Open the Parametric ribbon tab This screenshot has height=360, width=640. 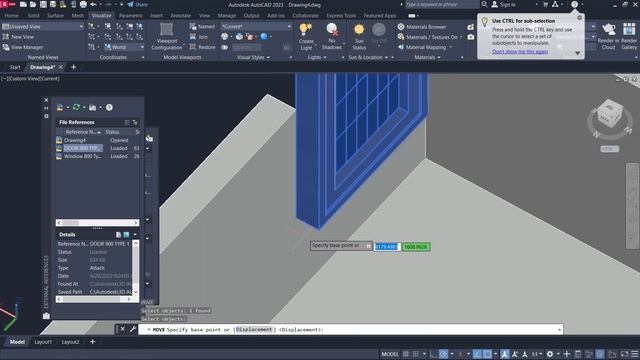click(131, 16)
